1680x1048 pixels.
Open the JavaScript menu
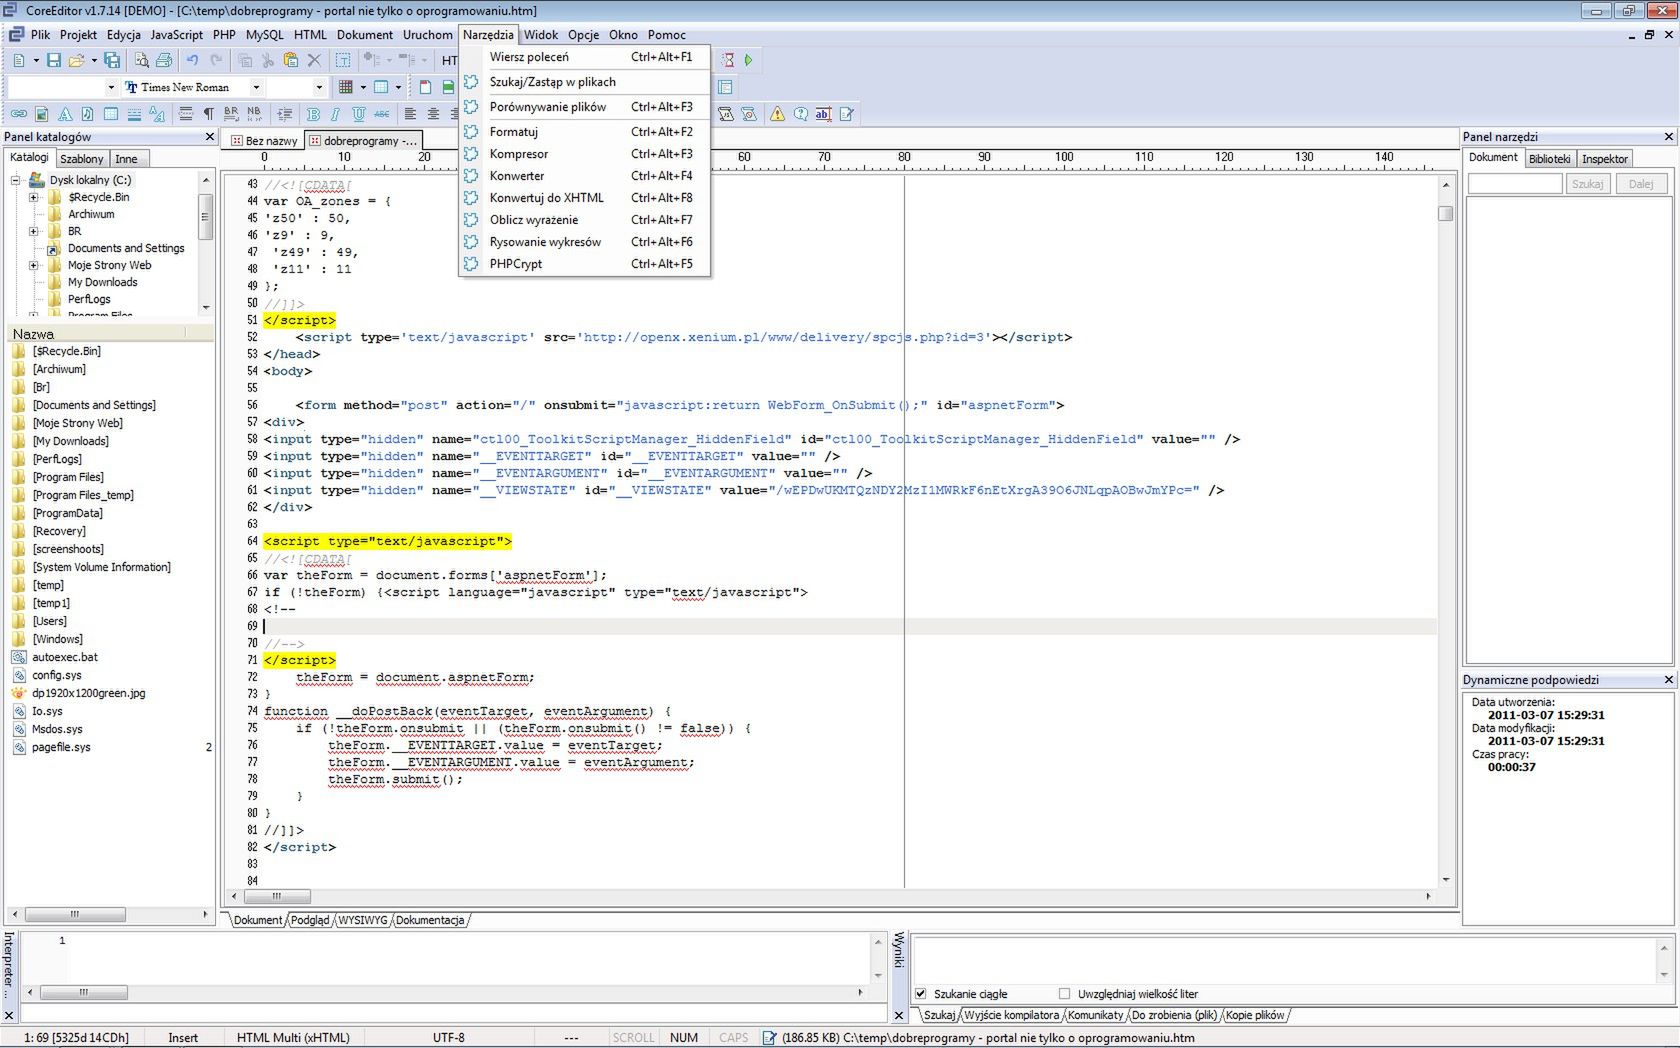176,34
